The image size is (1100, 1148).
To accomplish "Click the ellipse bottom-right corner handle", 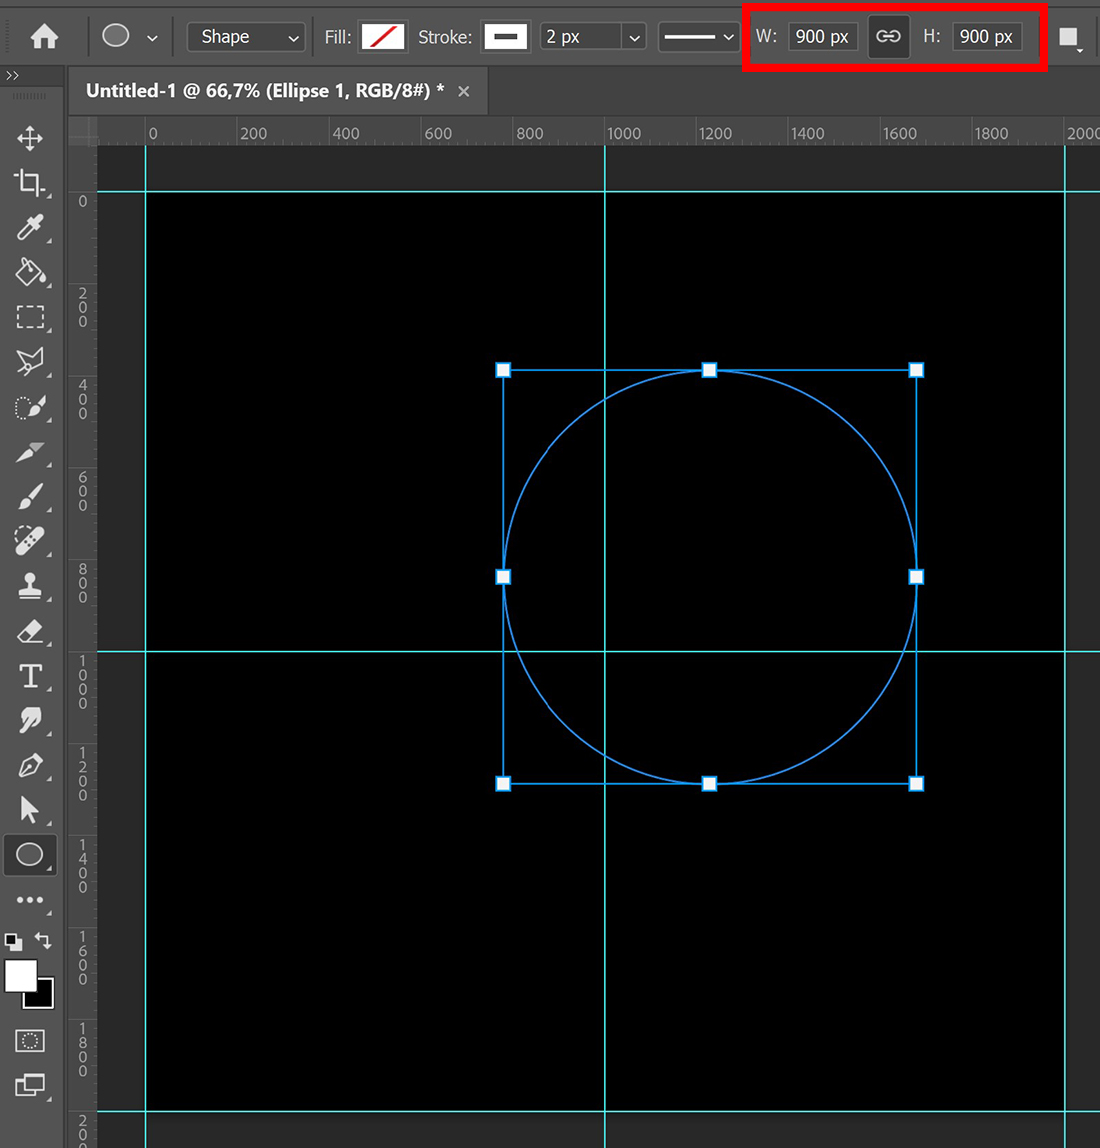I will pos(916,784).
